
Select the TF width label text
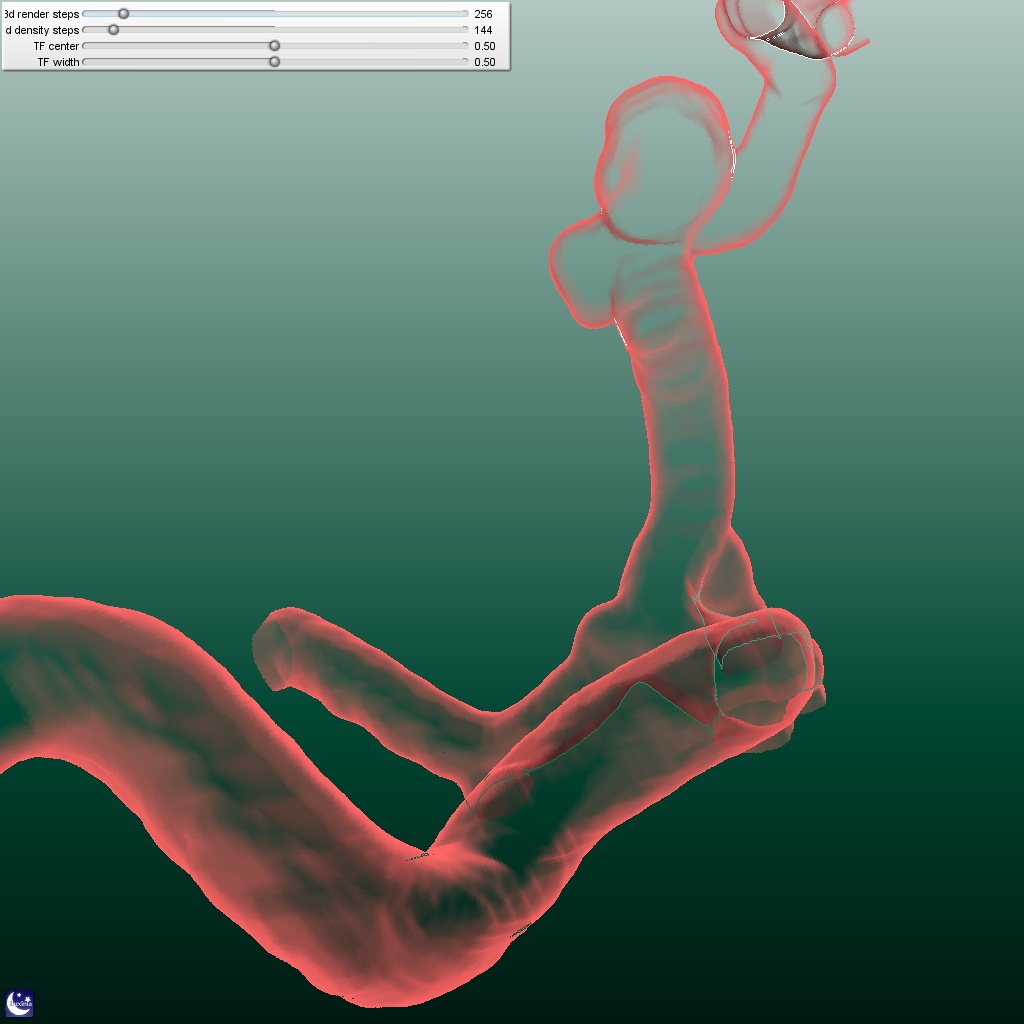pyautogui.click(x=58, y=62)
